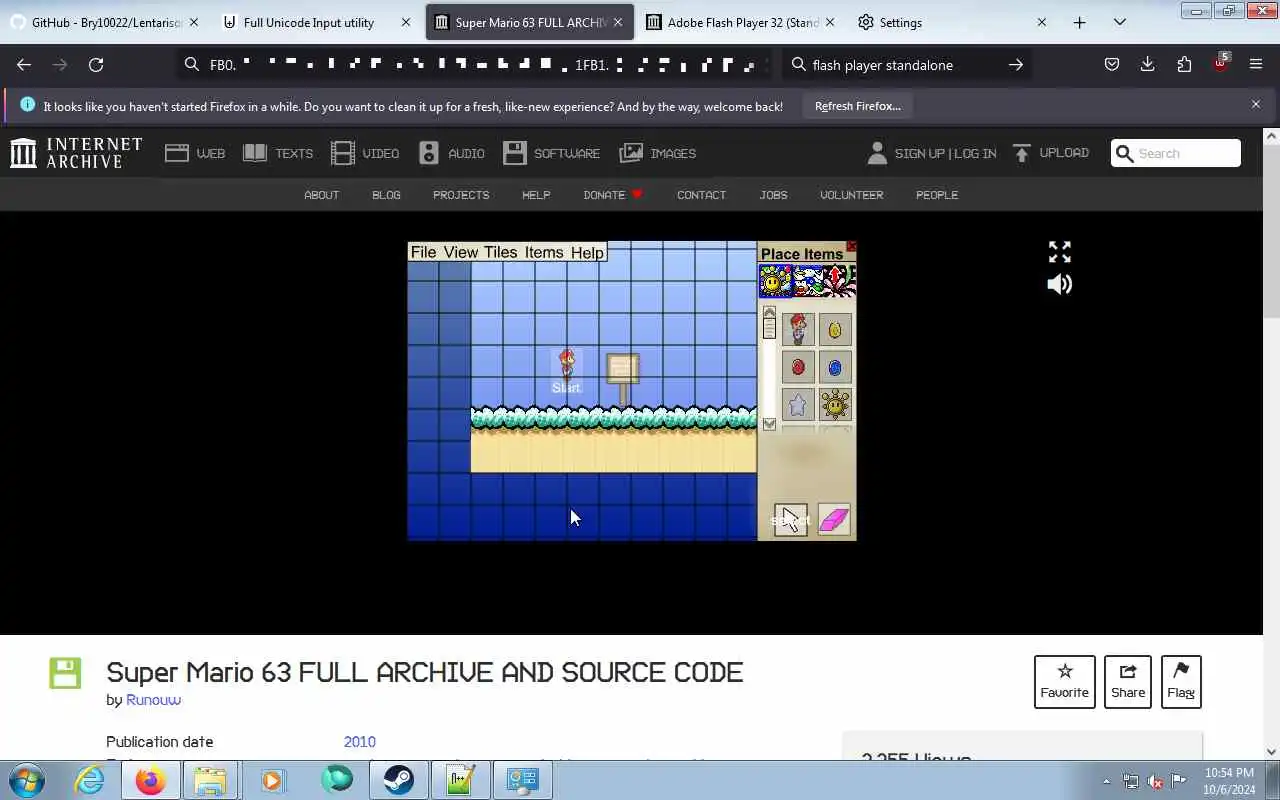Select the yellow coin item
Viewport: 1280px width, 800px height.
(x=835, y=329)
